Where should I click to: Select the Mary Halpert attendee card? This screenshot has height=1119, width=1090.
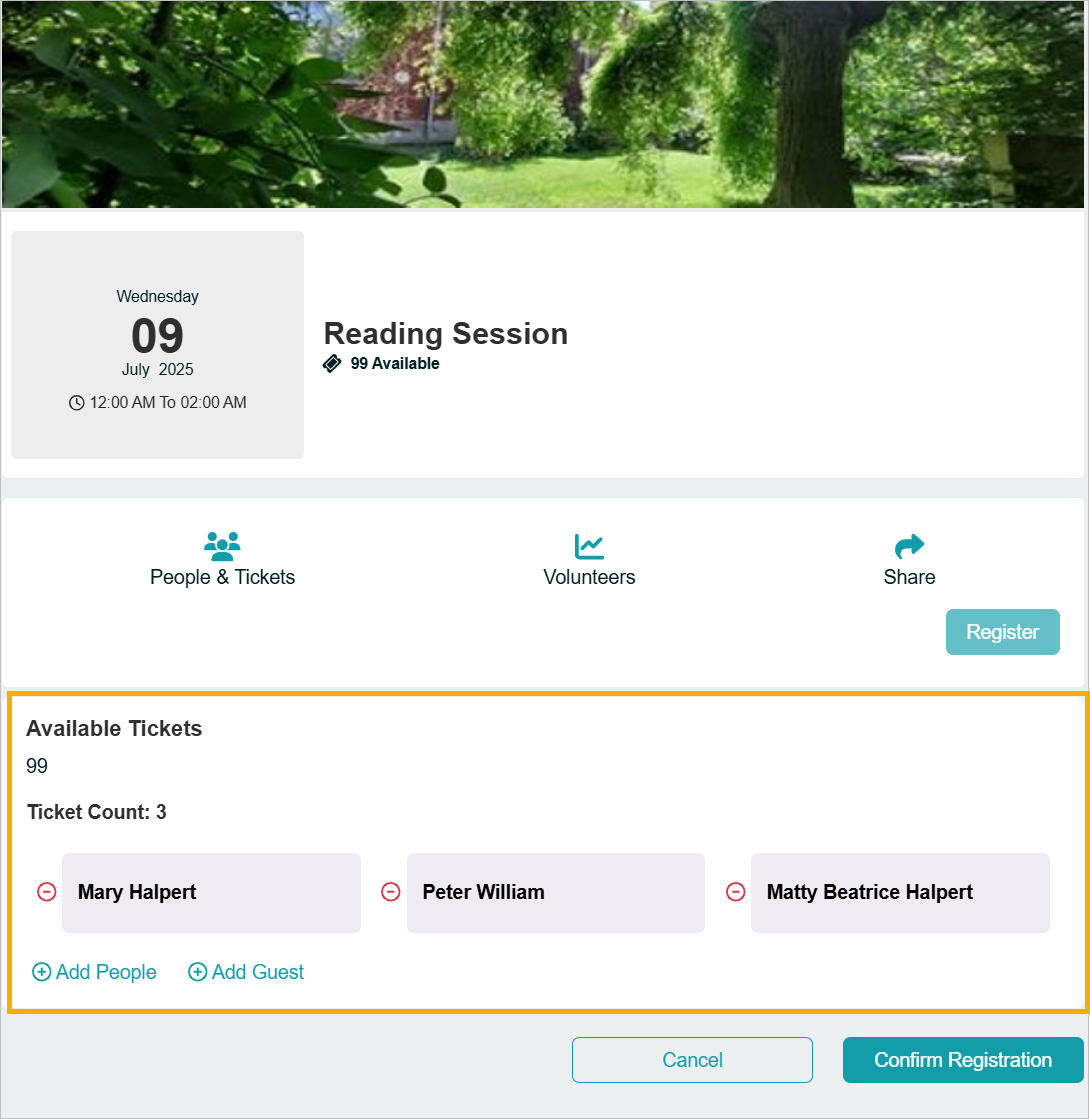[x=211, y=893]
